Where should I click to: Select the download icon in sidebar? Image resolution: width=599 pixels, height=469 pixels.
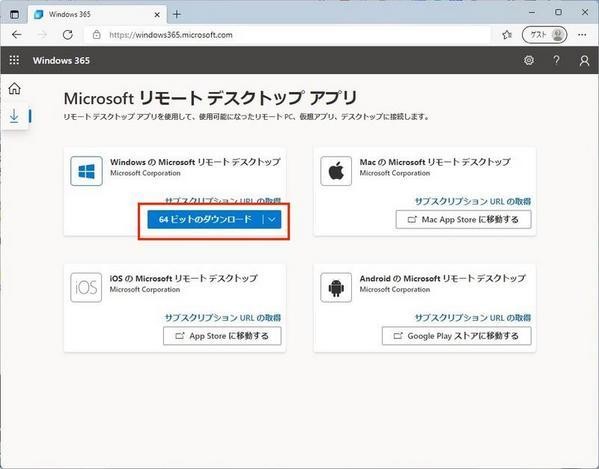14,116
